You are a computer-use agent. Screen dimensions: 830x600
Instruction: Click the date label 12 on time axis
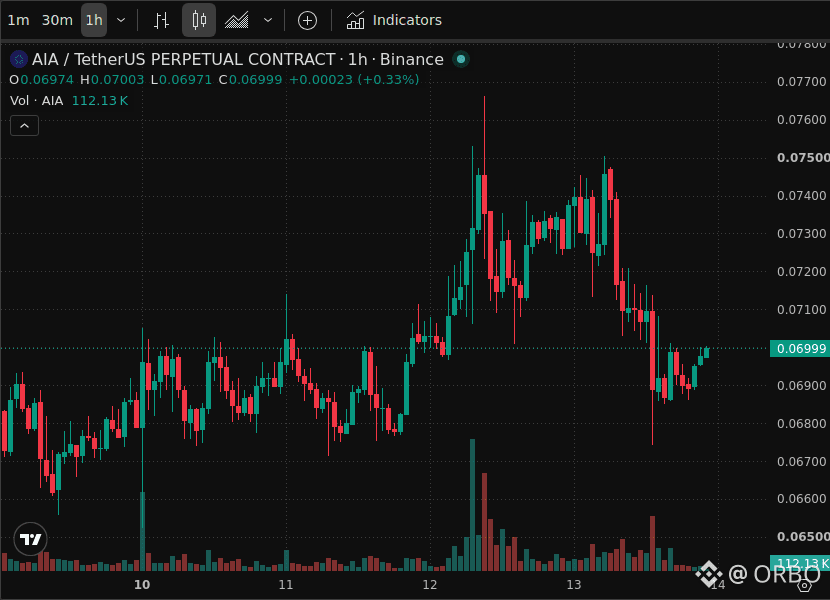tap(430, 585)
